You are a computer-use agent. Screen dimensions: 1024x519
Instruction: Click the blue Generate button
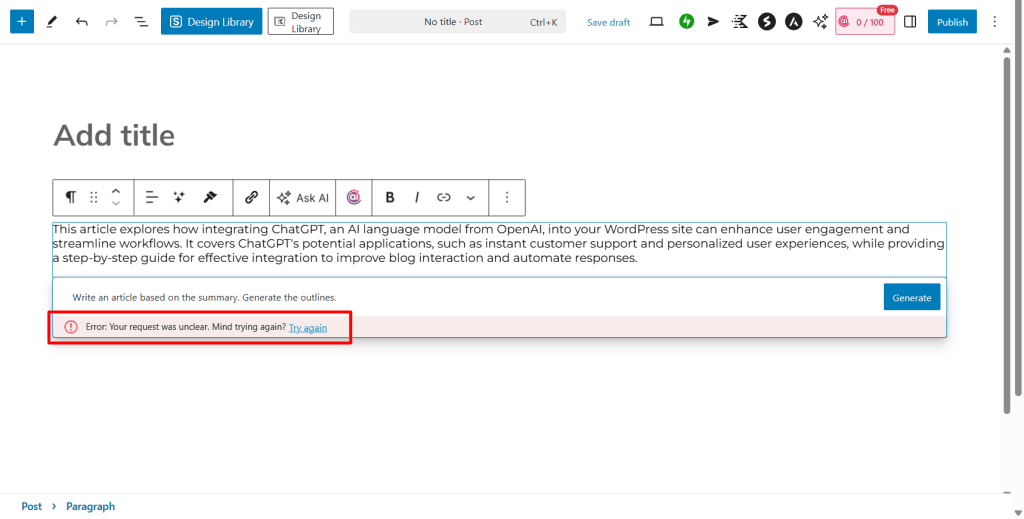(x=911, y=297)
